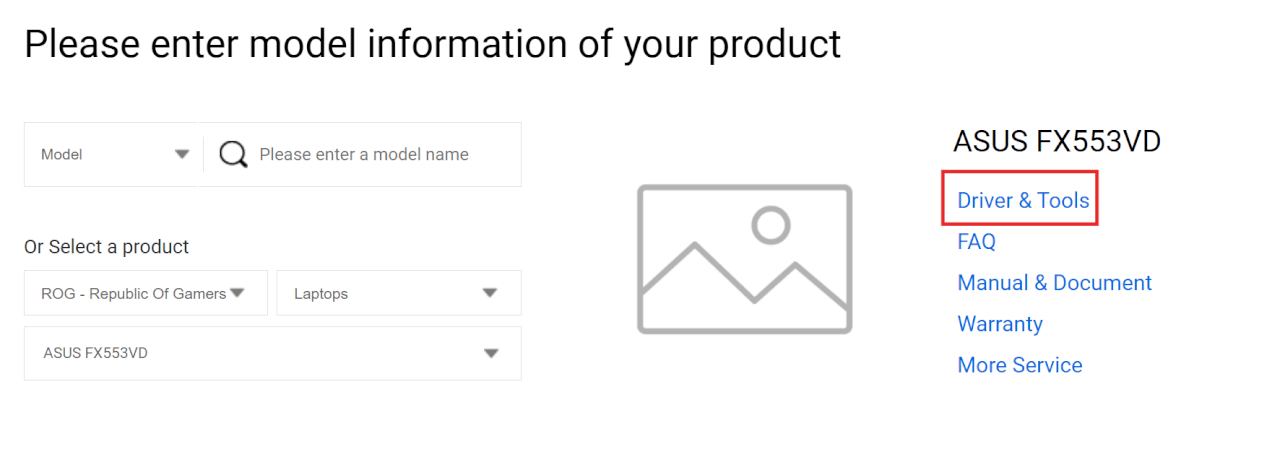
Task: Open the ROG - Republic Of Gamers dropdown
Action: click(x=134, y=294)
